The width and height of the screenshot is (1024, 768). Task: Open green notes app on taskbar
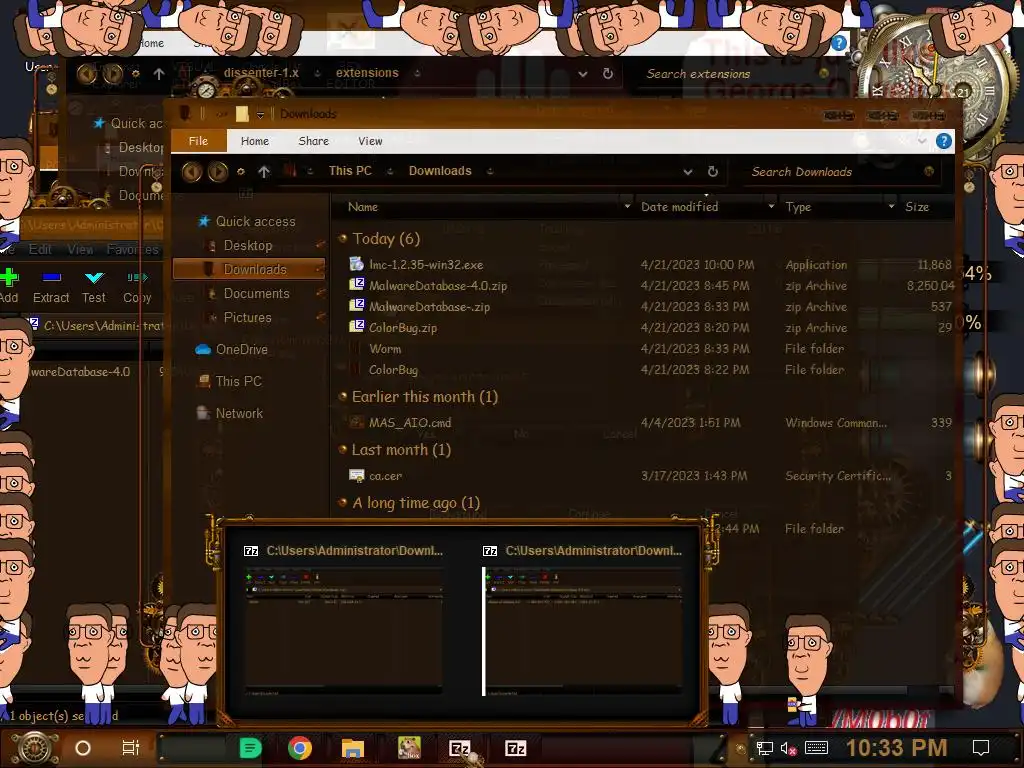click(x=250, y=748)
